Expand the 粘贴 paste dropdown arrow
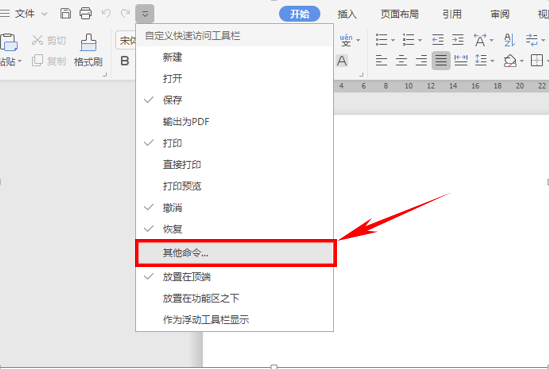 click(x=19, y=61)
